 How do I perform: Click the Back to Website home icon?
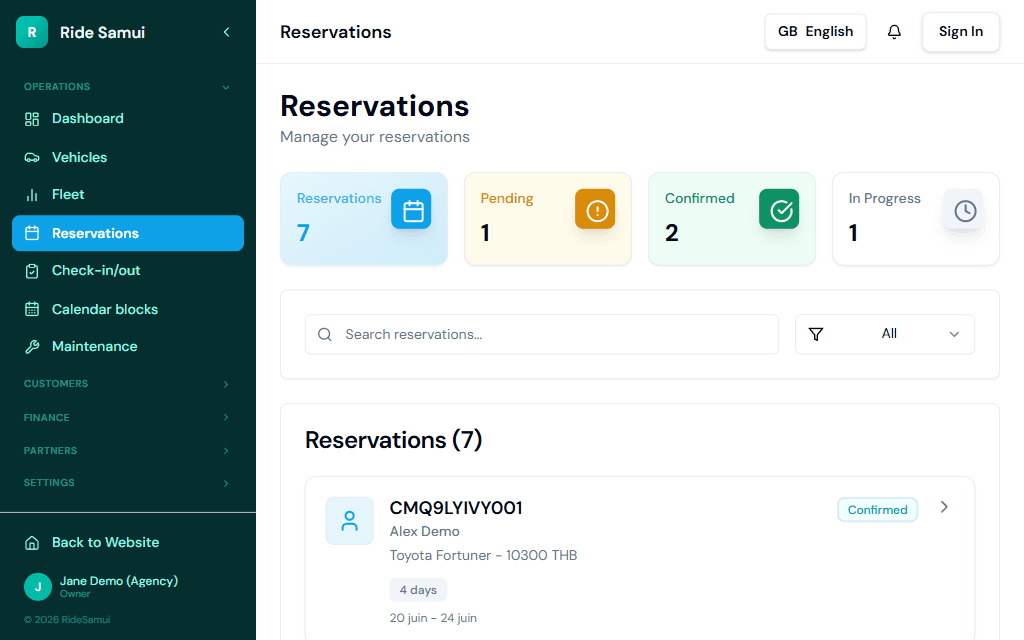tap(32, 543)
